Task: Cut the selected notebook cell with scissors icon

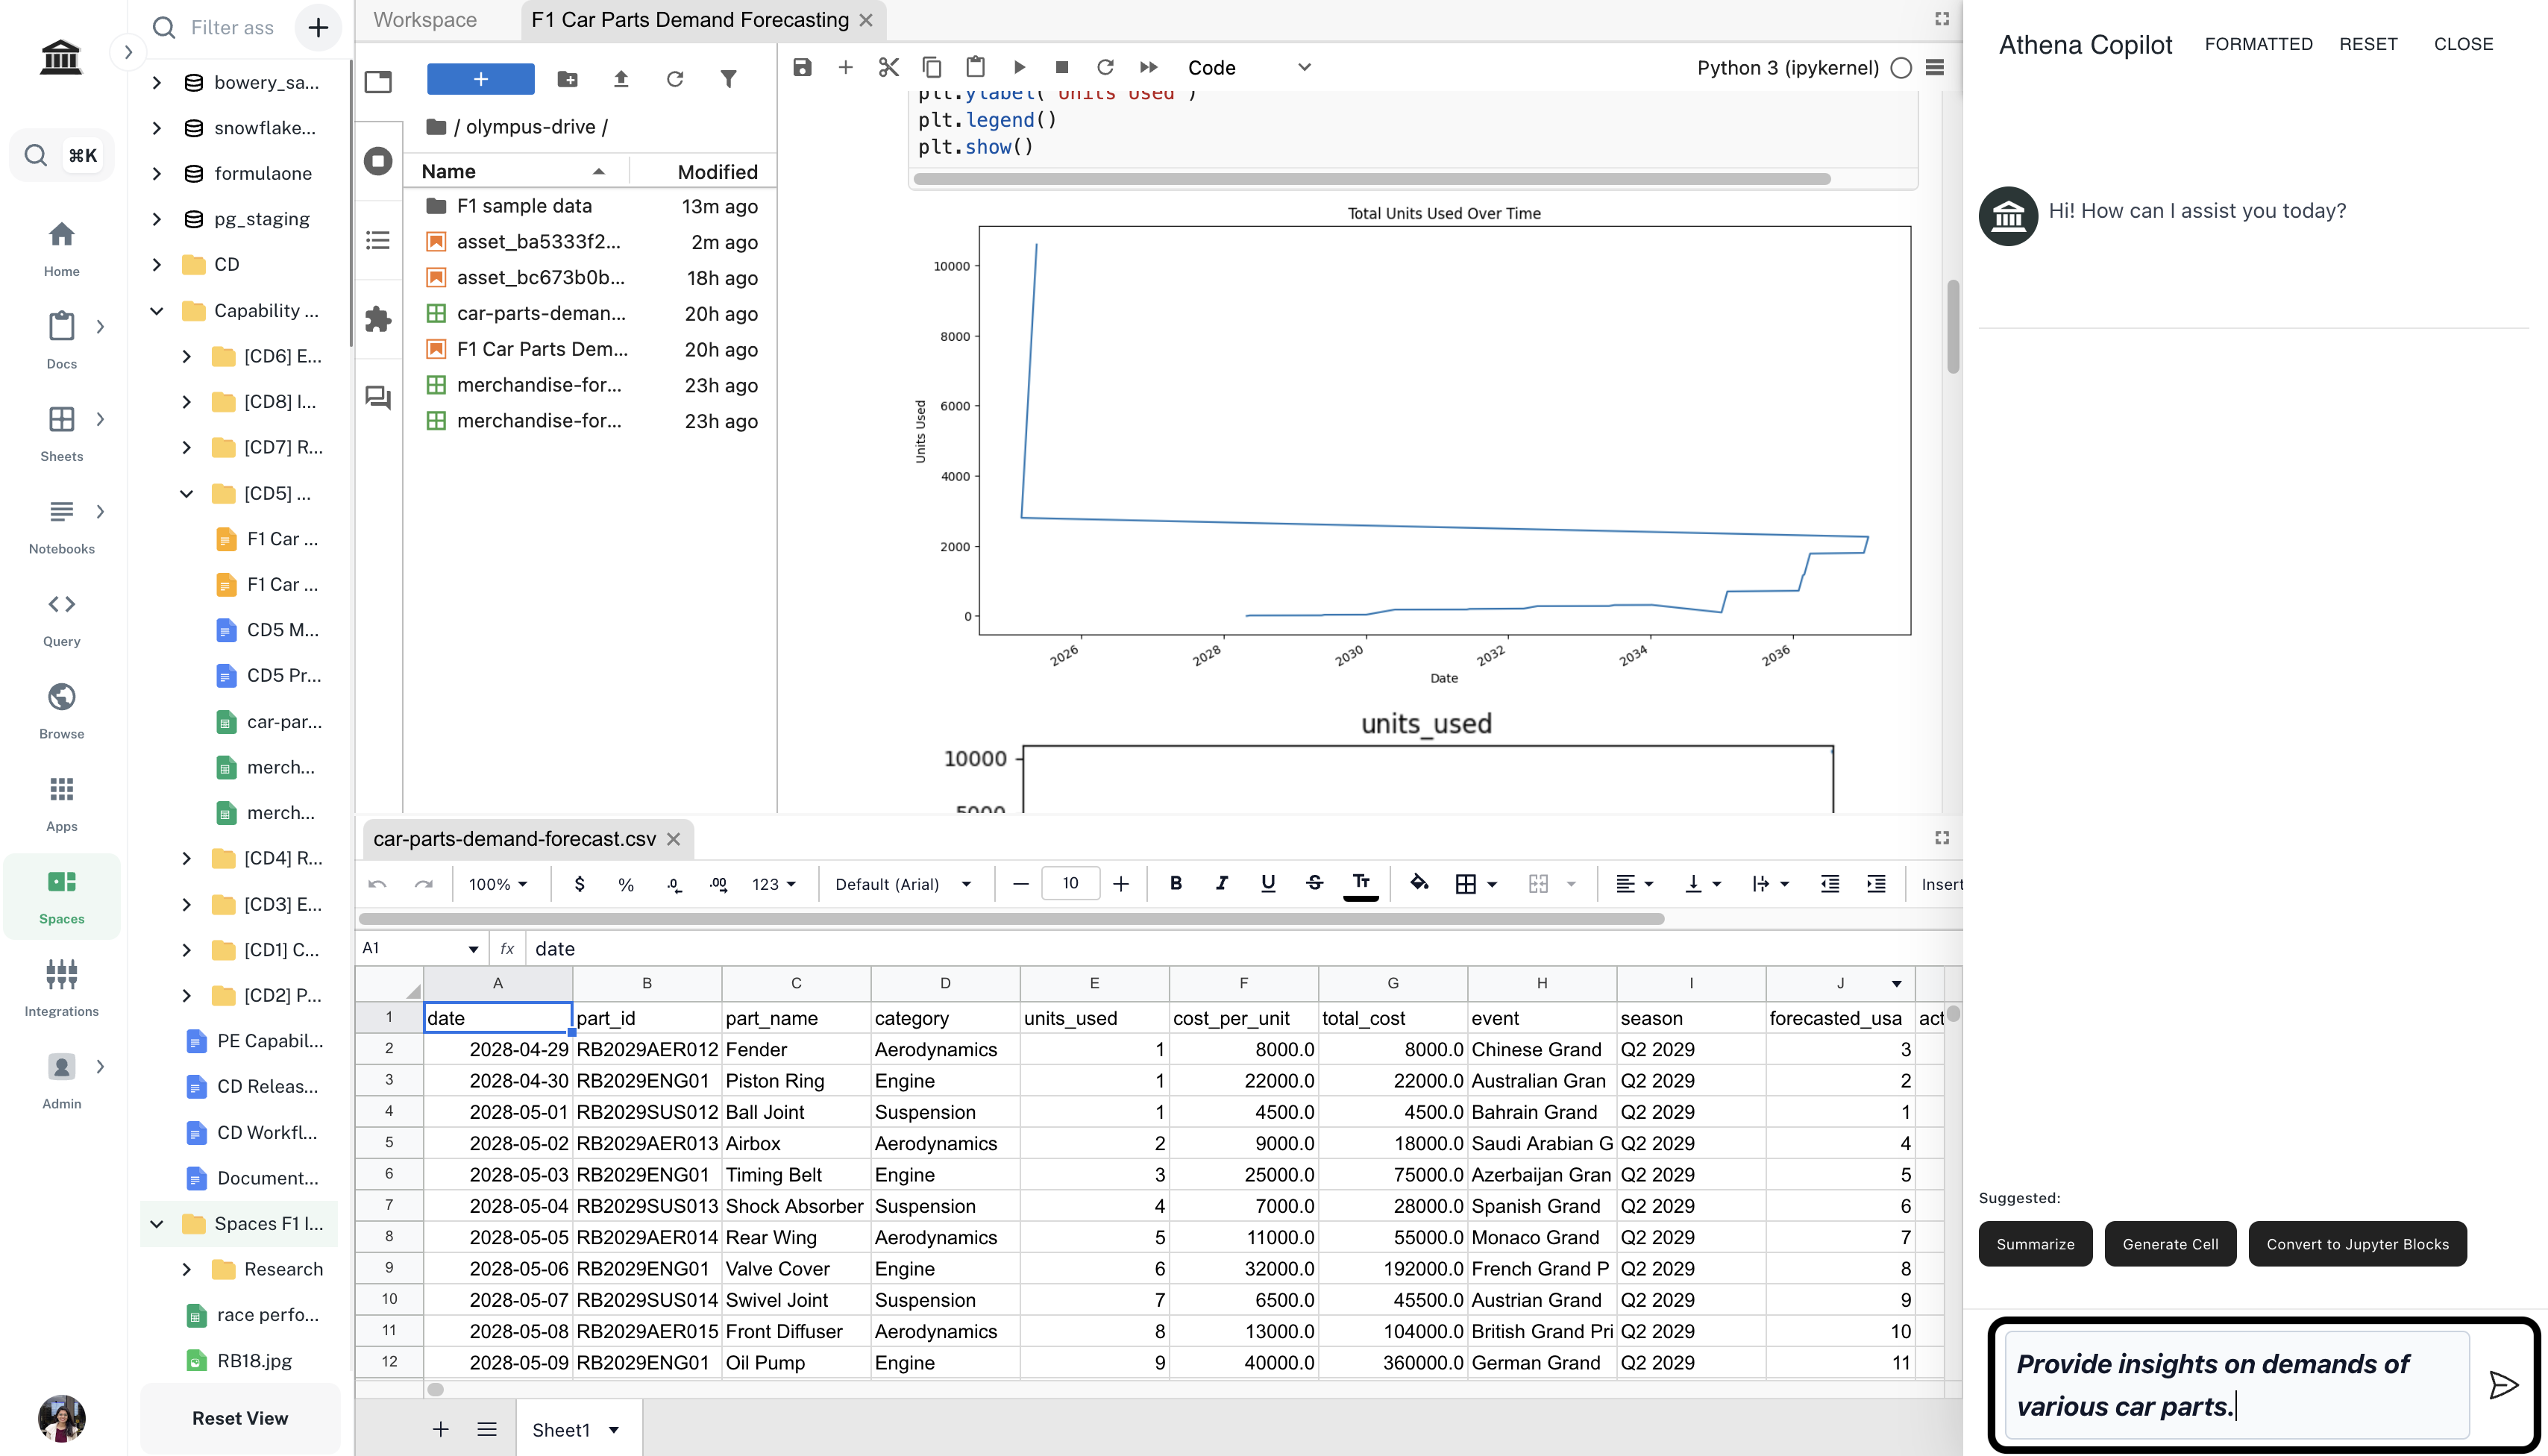Action: click(888, 67)
